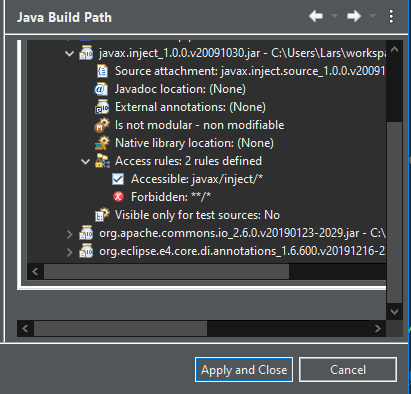This screenshot has width=411, height=394.
Task: Select External annotations: (None)
Action: pyautogui.click(x=190, y=107)
